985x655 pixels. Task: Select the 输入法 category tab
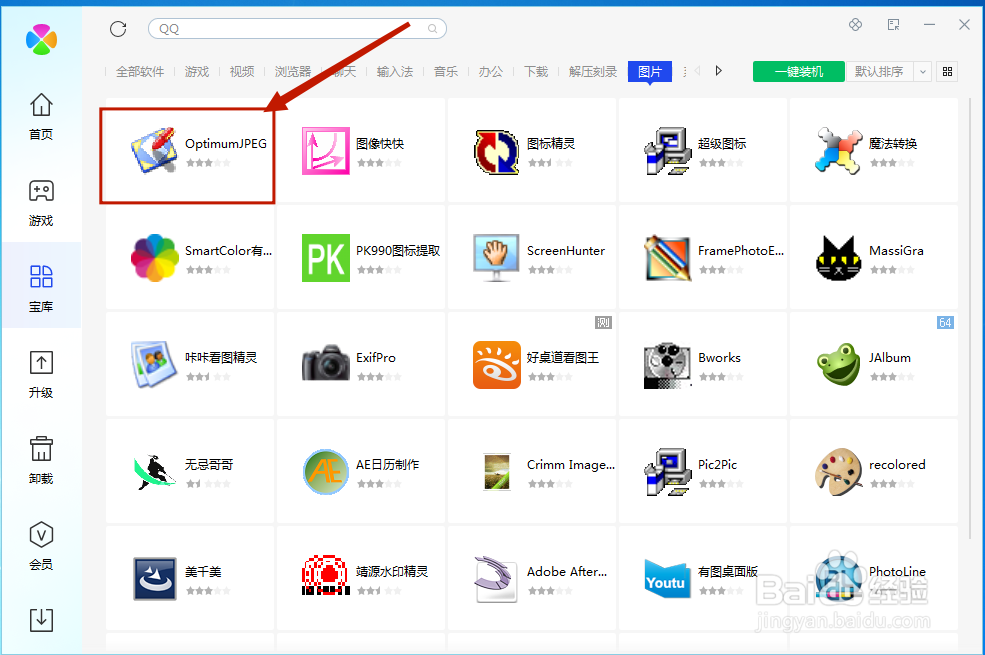point(395,72)
